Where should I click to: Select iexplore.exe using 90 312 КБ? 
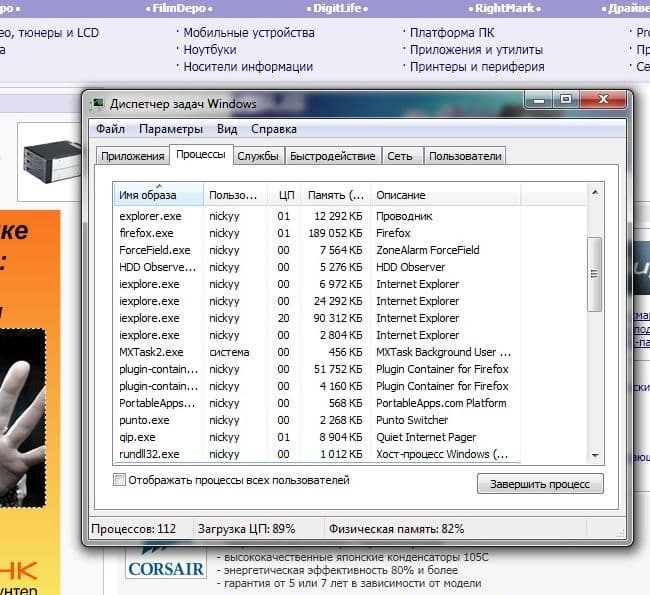(x=317, y=318)
